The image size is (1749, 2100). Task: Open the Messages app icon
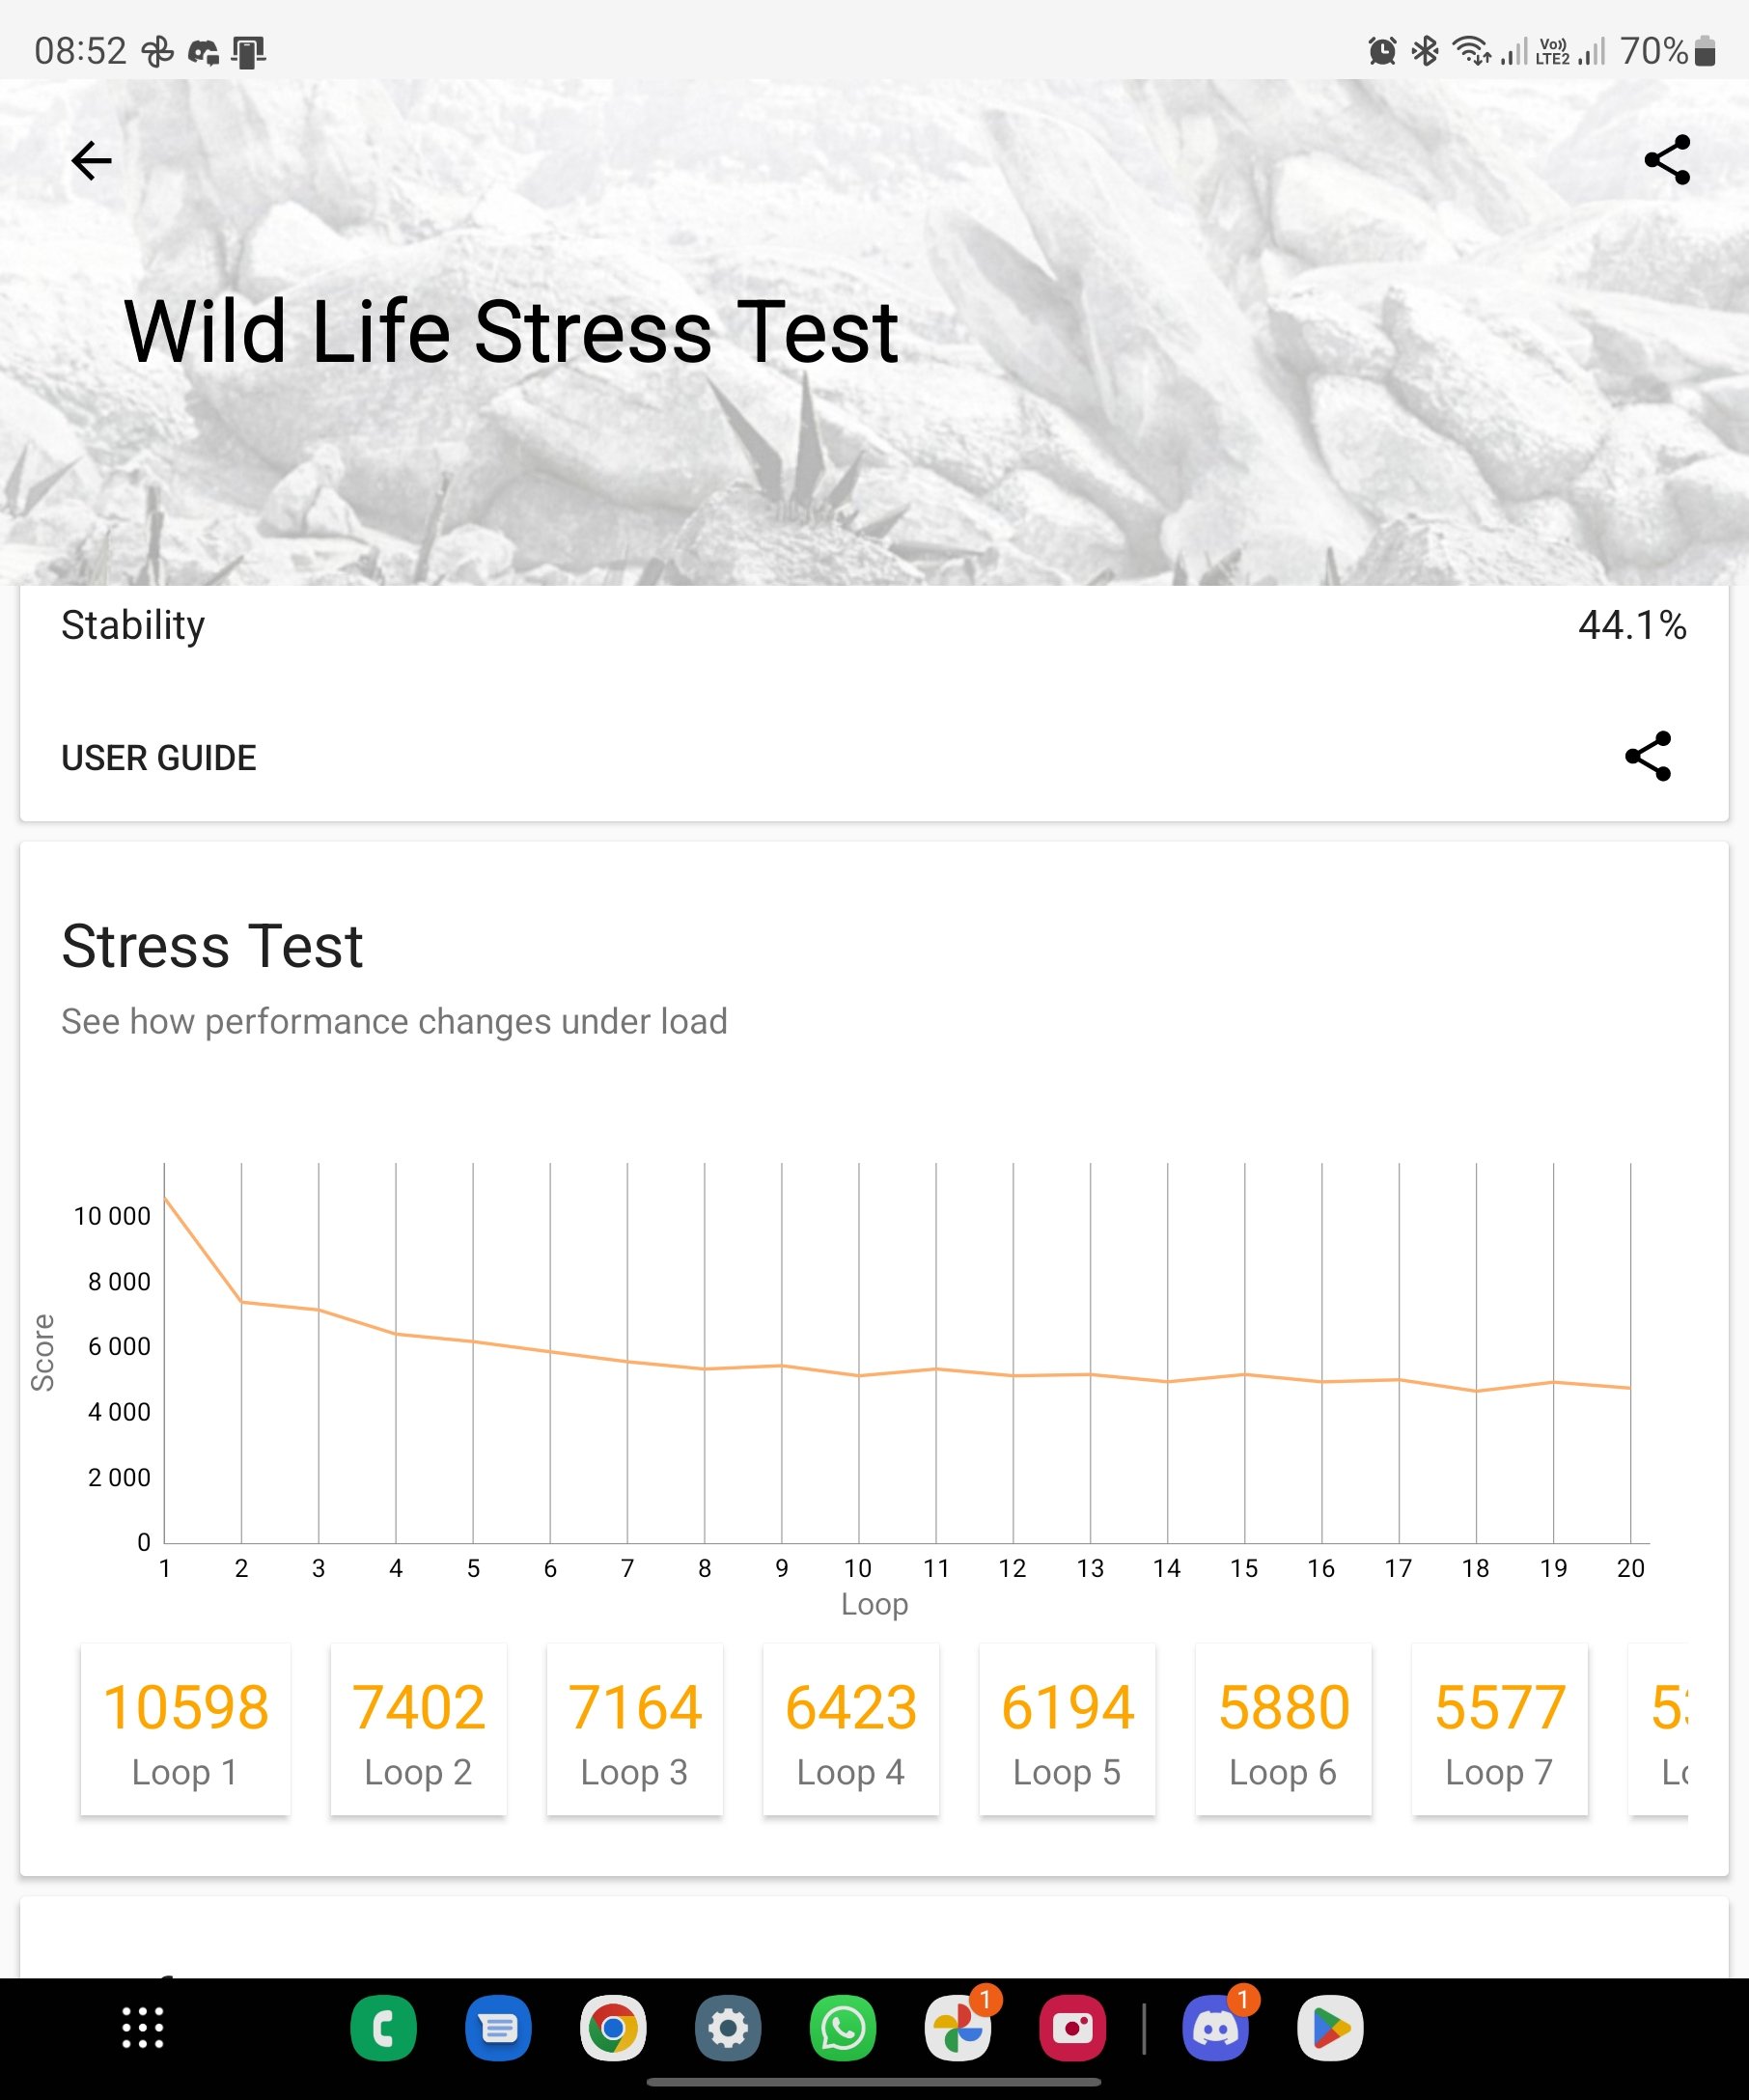[498, 2028]
